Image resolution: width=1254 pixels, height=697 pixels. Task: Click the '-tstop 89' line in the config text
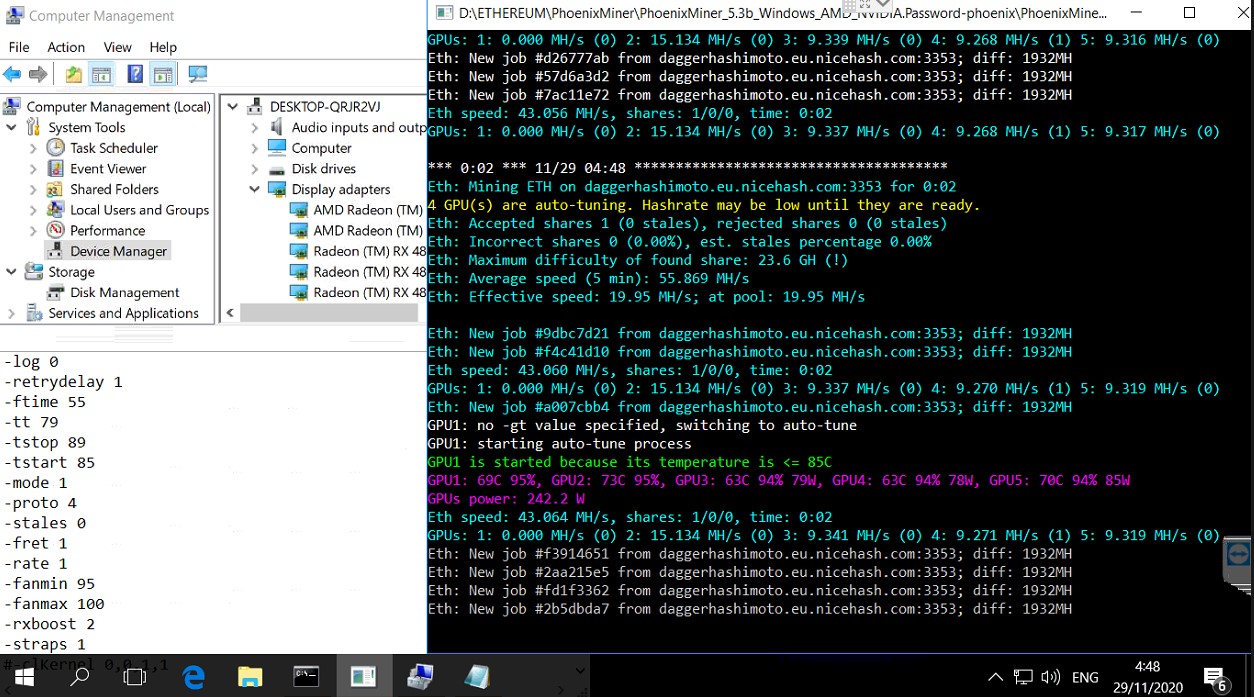(45, 442)
